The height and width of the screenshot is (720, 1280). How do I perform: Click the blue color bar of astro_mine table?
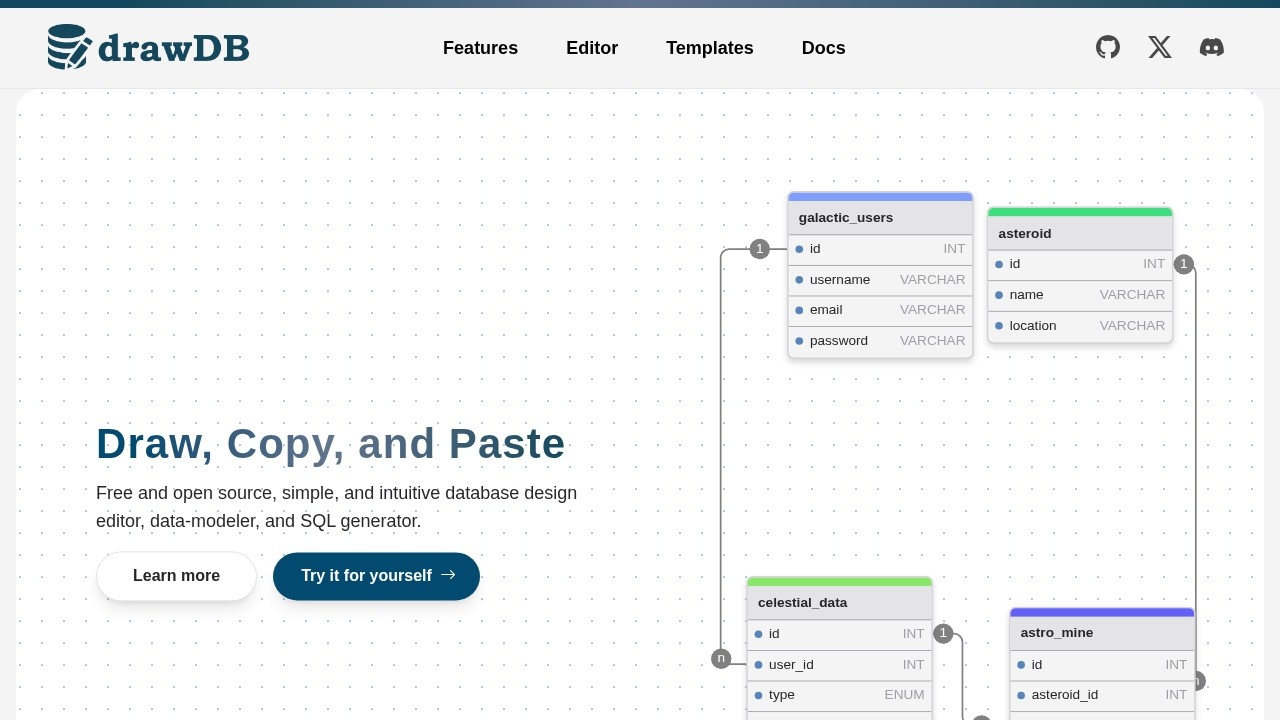point(1102,612)
